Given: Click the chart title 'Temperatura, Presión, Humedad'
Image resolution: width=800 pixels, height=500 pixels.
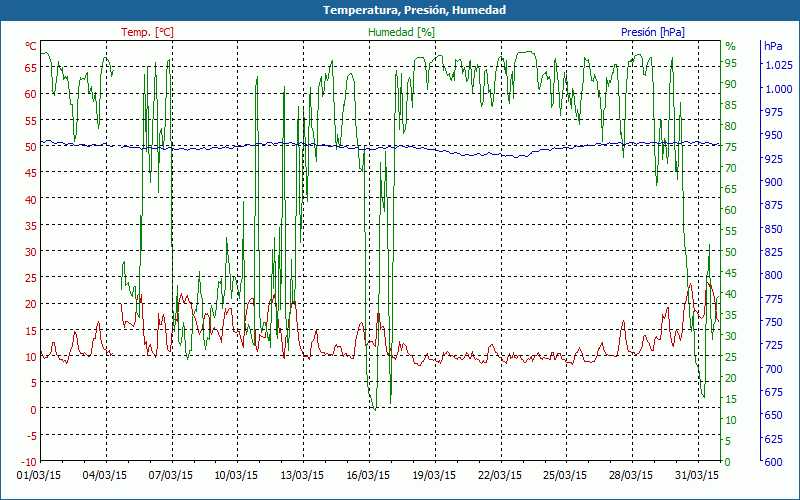Looking at the screenshot, I should pos(414,10).
